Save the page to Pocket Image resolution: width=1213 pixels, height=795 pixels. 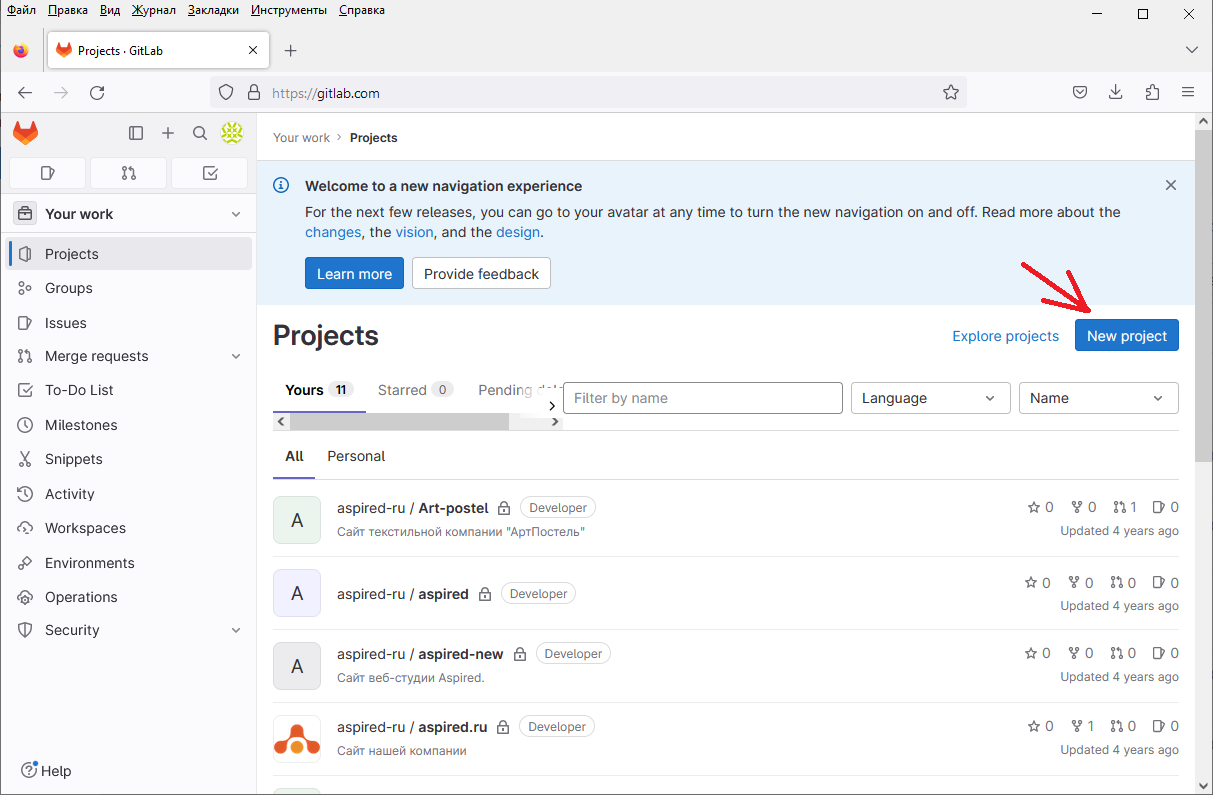coord(1080,93)
